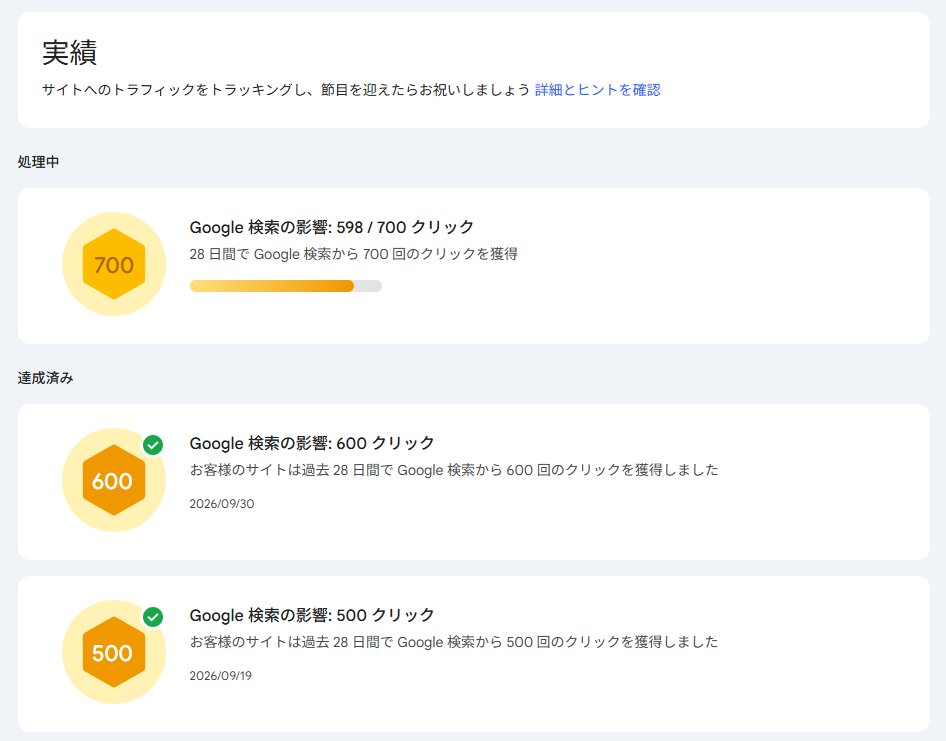Click text 'サイトへのトラフィックをトラッキングし'
Screen dimensions: 946x741
coord(174,90)
